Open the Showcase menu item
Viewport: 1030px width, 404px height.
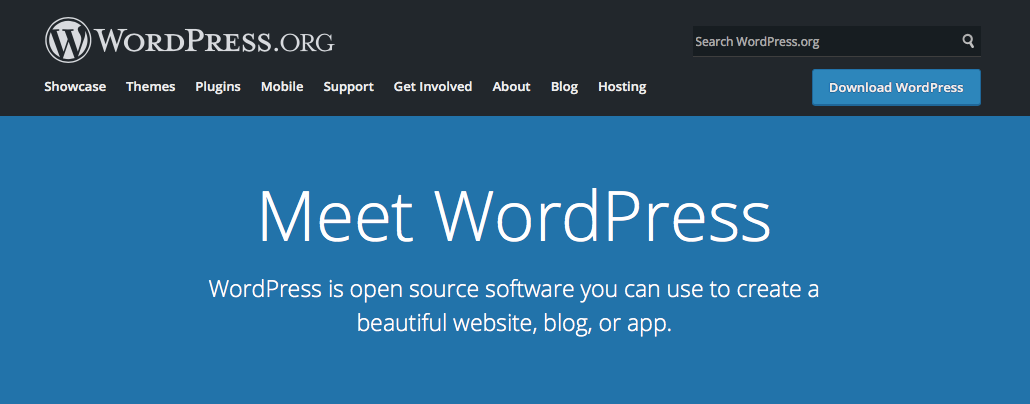75,87
